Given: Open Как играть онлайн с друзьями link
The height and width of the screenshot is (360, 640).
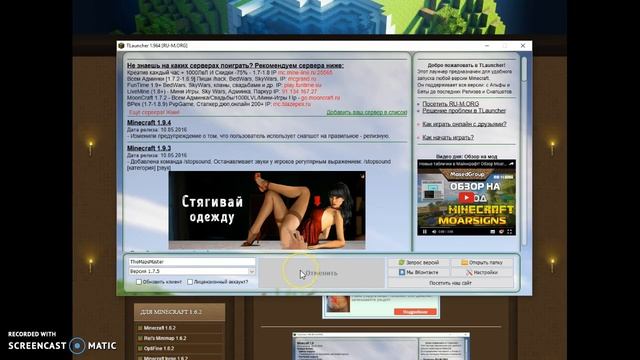Looking at the screenshot, I should click(x=464, y=124).
